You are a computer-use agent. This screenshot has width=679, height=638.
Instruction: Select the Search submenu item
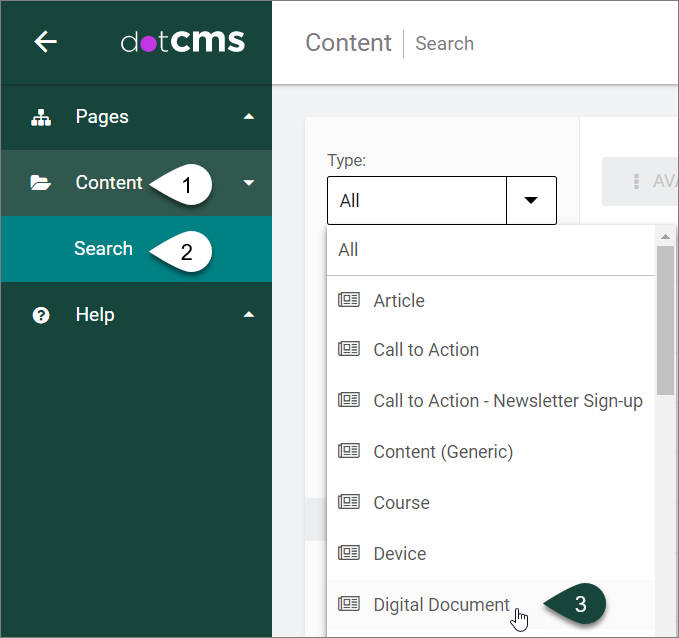(x=103, y=249)
